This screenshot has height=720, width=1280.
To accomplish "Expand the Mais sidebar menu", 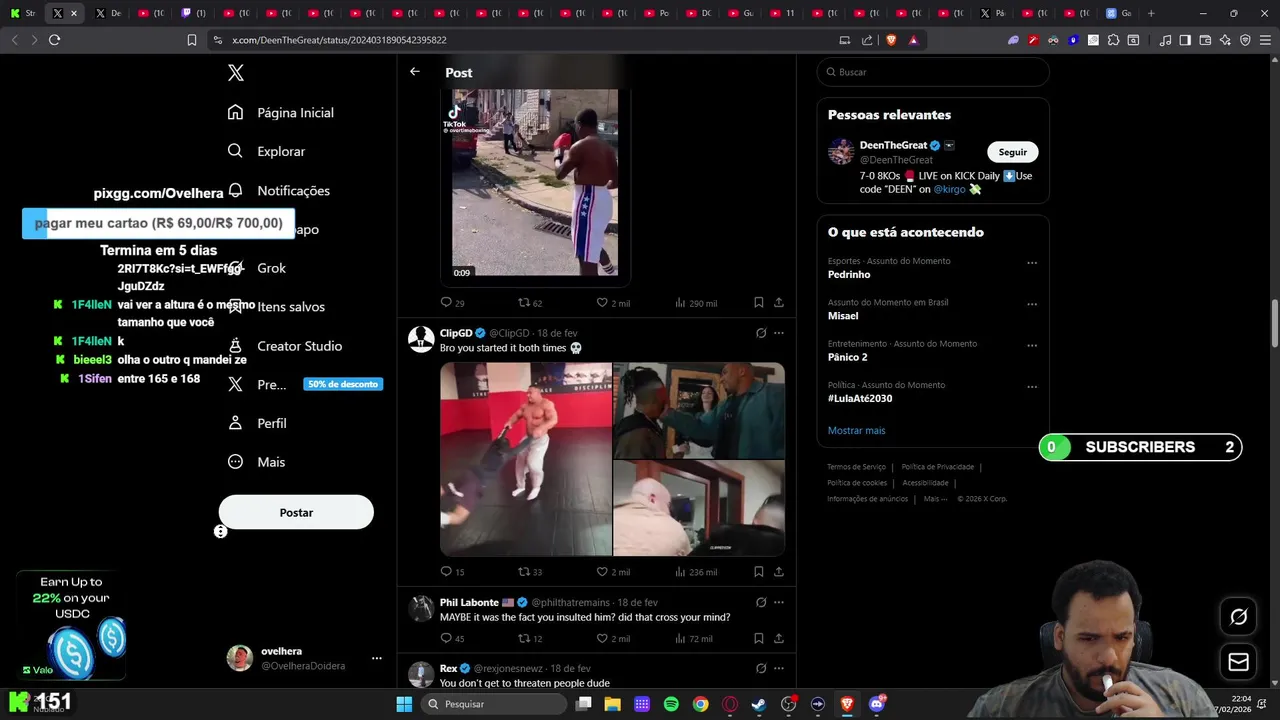I will [x=256, y=462].
